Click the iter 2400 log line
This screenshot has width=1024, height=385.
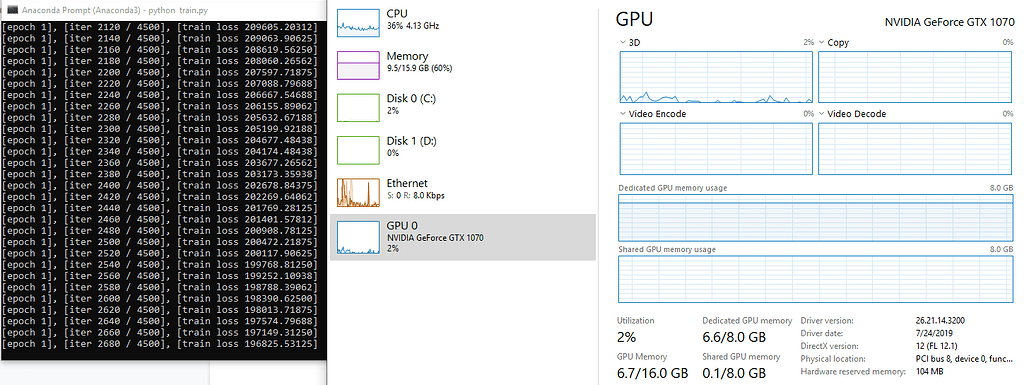pyautogui.click(x=160, y=185)
